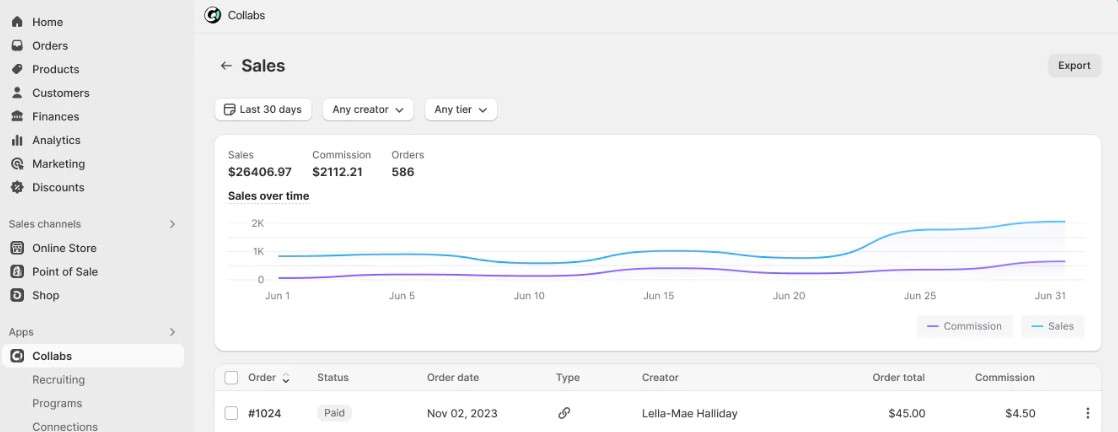
Task: Click the Discounts badge icon
Action: pos(17,187)
